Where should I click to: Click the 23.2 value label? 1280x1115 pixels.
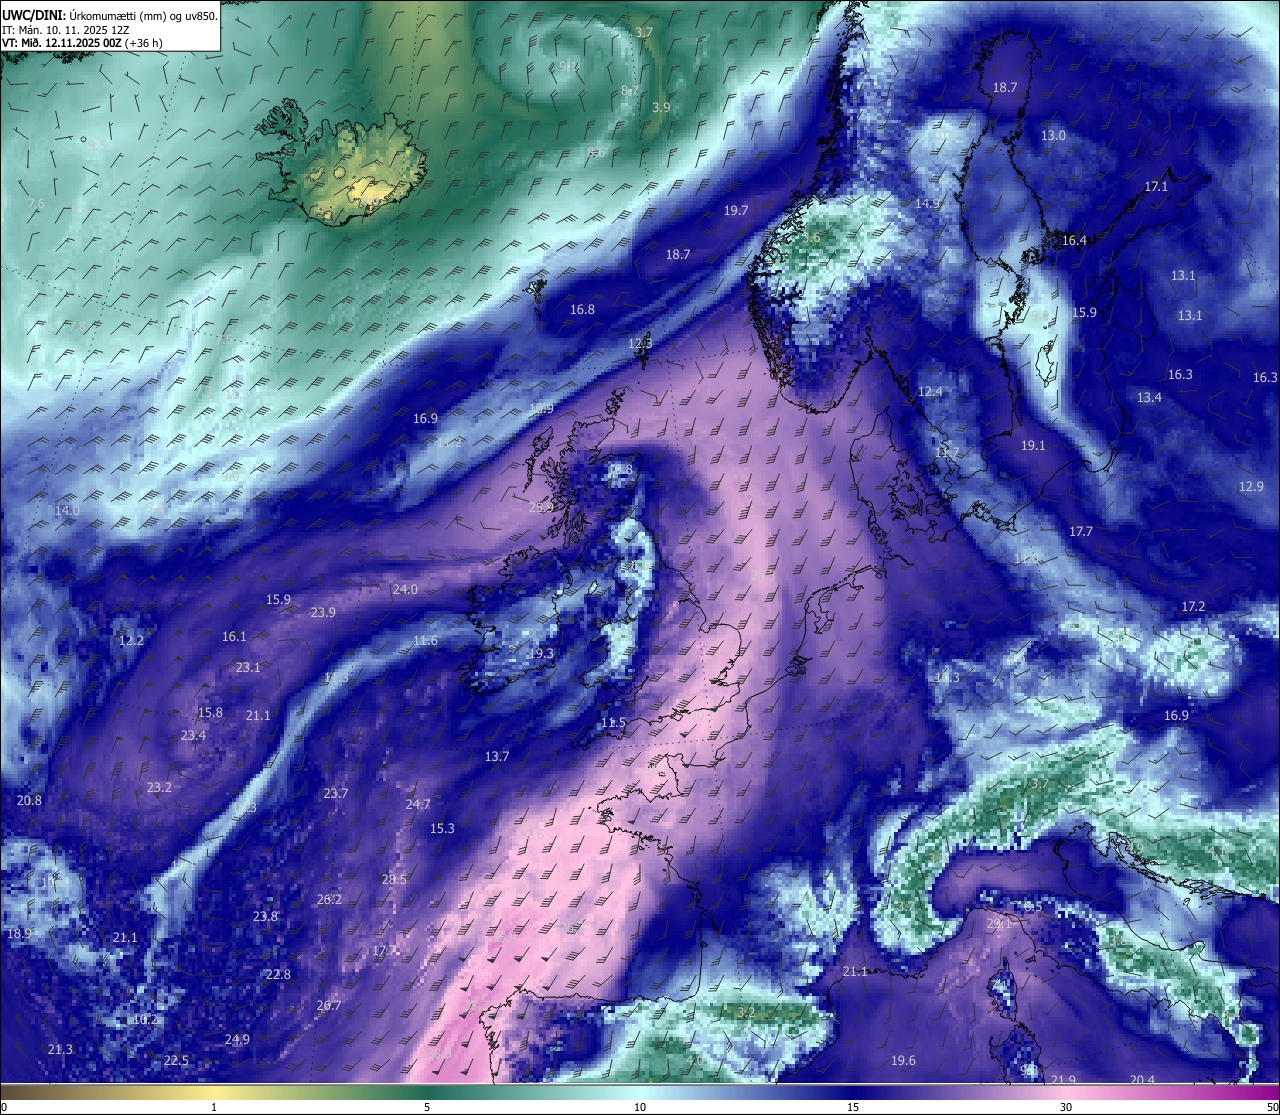159,787
